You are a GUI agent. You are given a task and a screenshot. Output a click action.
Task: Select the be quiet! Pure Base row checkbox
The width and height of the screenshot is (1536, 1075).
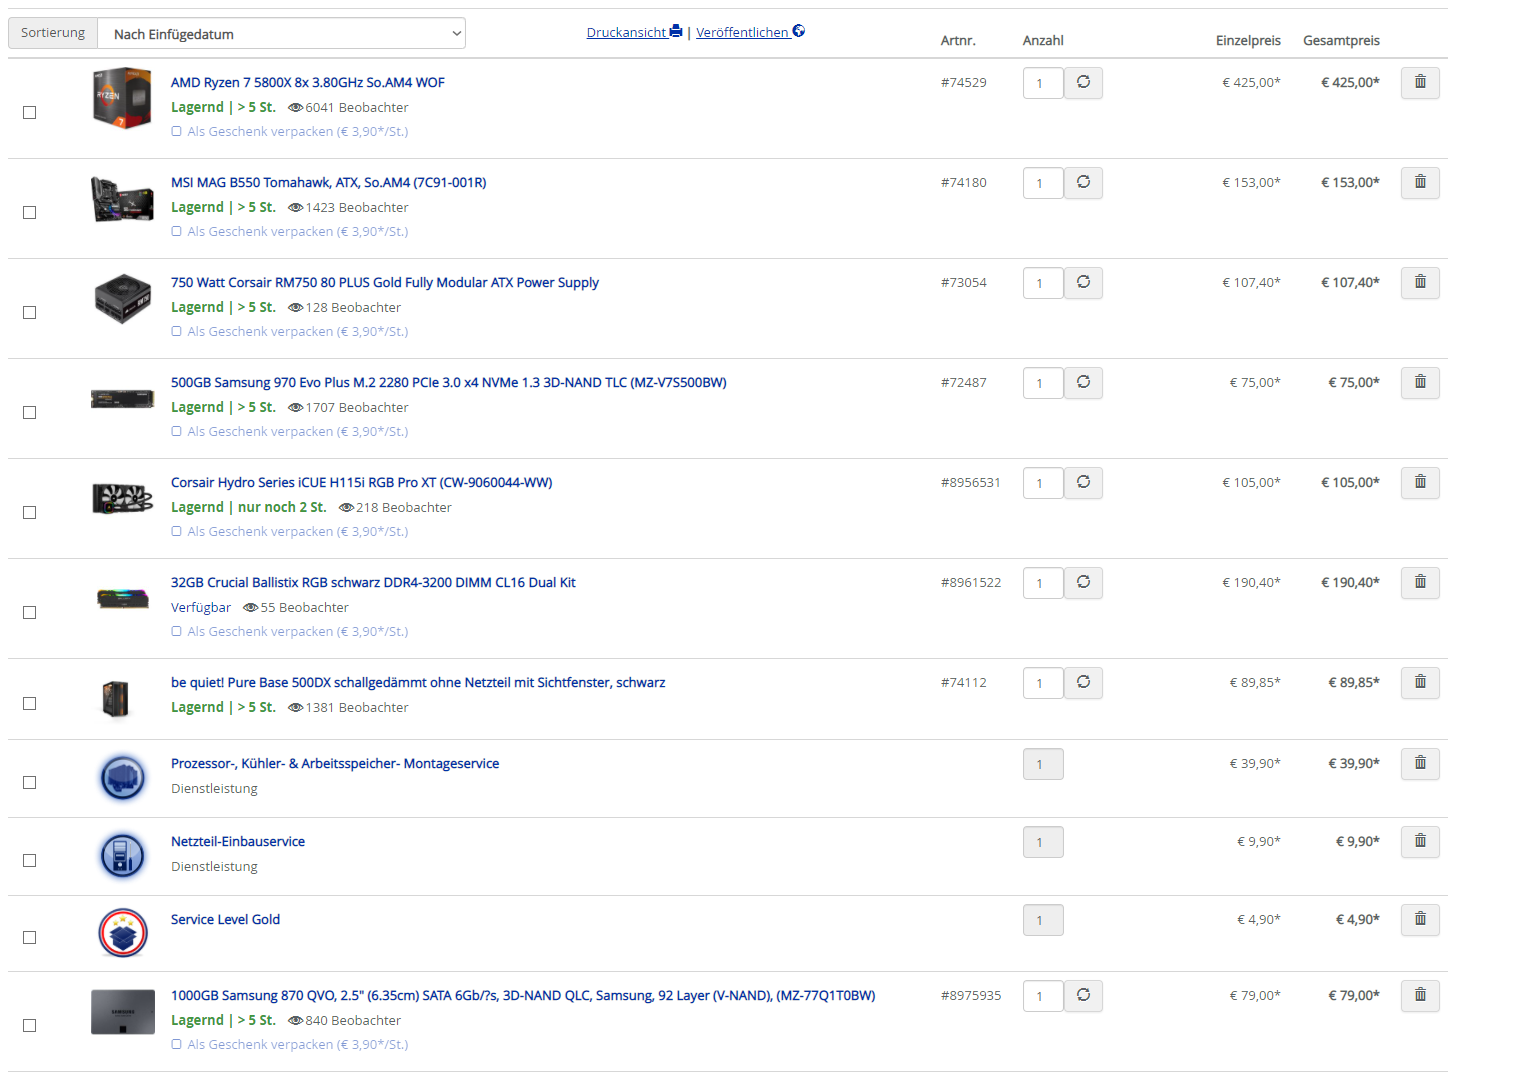click(30, 704)
